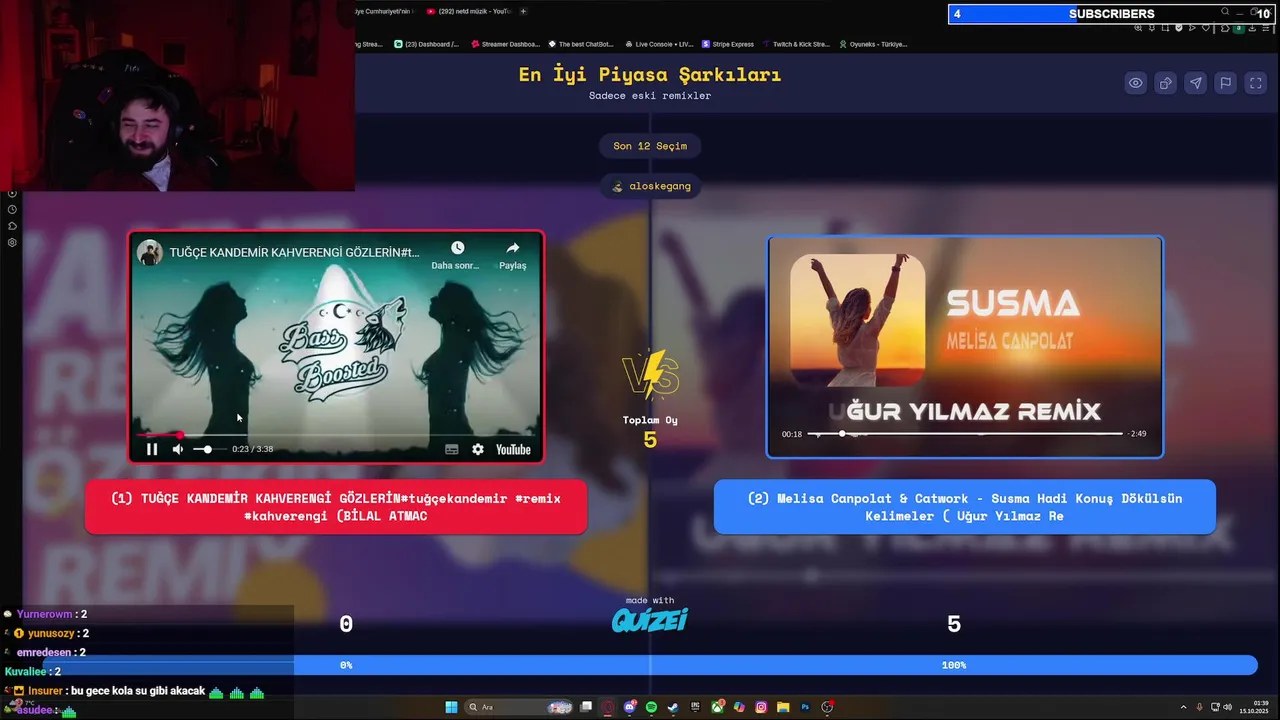Click the Paylaş share arrow icon
This screenshot has width=1280, height=720.
513,248
